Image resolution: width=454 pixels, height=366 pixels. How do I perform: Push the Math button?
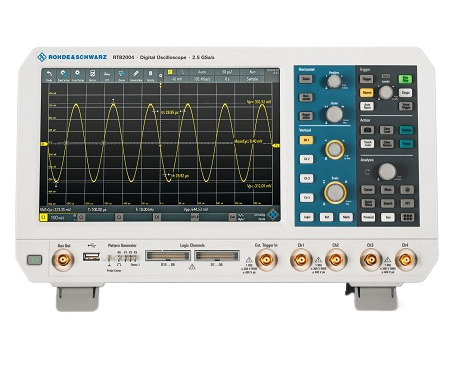pyautogui.click(x=346, y=217)
